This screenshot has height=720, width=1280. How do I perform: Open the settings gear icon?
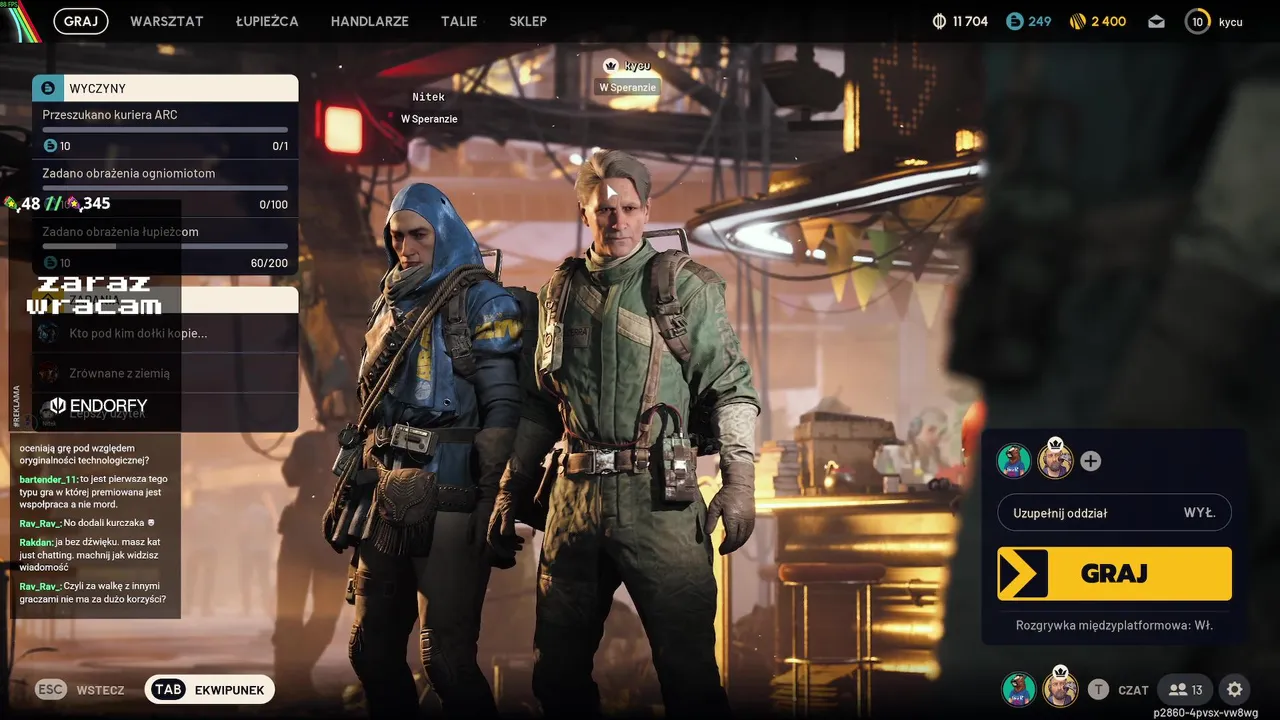(x=1235, y=689)
